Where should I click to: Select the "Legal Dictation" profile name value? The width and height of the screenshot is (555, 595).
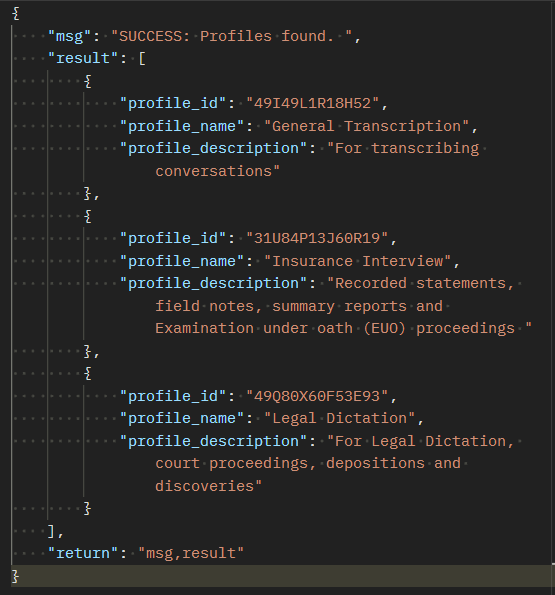[340, 418]
